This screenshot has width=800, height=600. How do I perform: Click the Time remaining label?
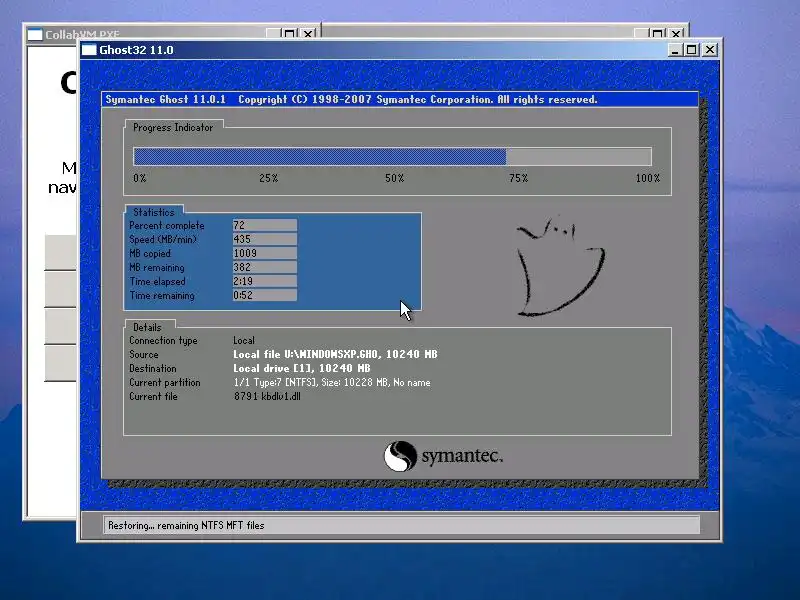click(x=162, y=295)
